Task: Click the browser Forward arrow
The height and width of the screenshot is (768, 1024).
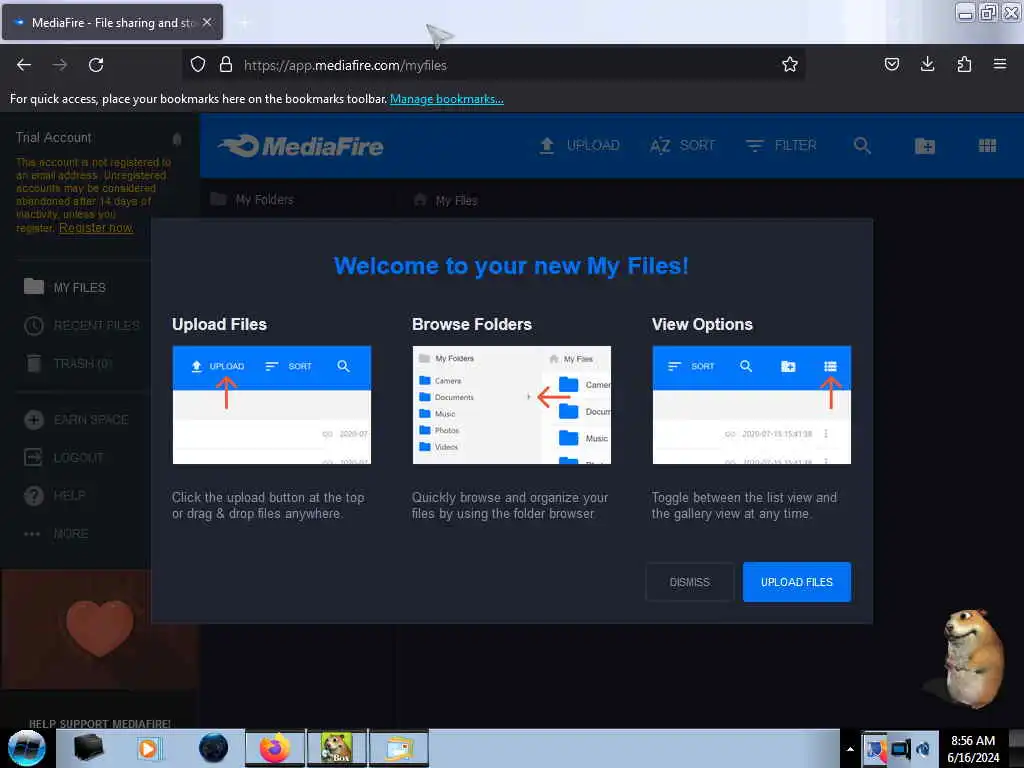Action: pos(60,65)
